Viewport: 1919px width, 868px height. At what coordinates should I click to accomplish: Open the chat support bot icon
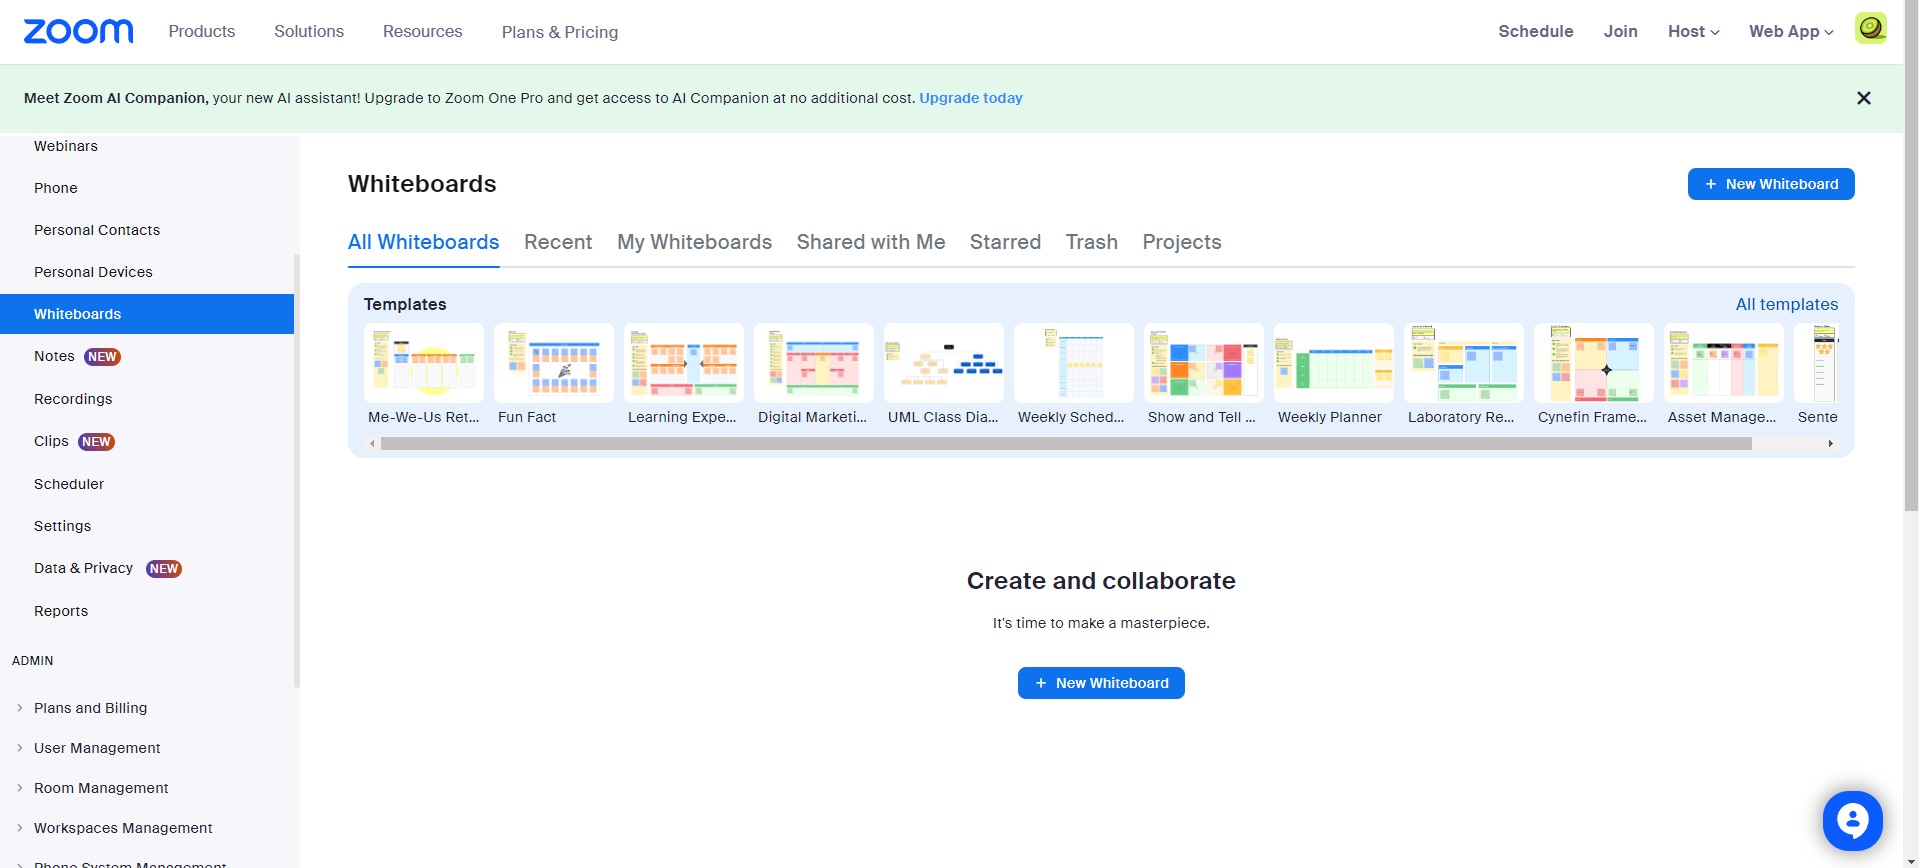[1852, 820]
